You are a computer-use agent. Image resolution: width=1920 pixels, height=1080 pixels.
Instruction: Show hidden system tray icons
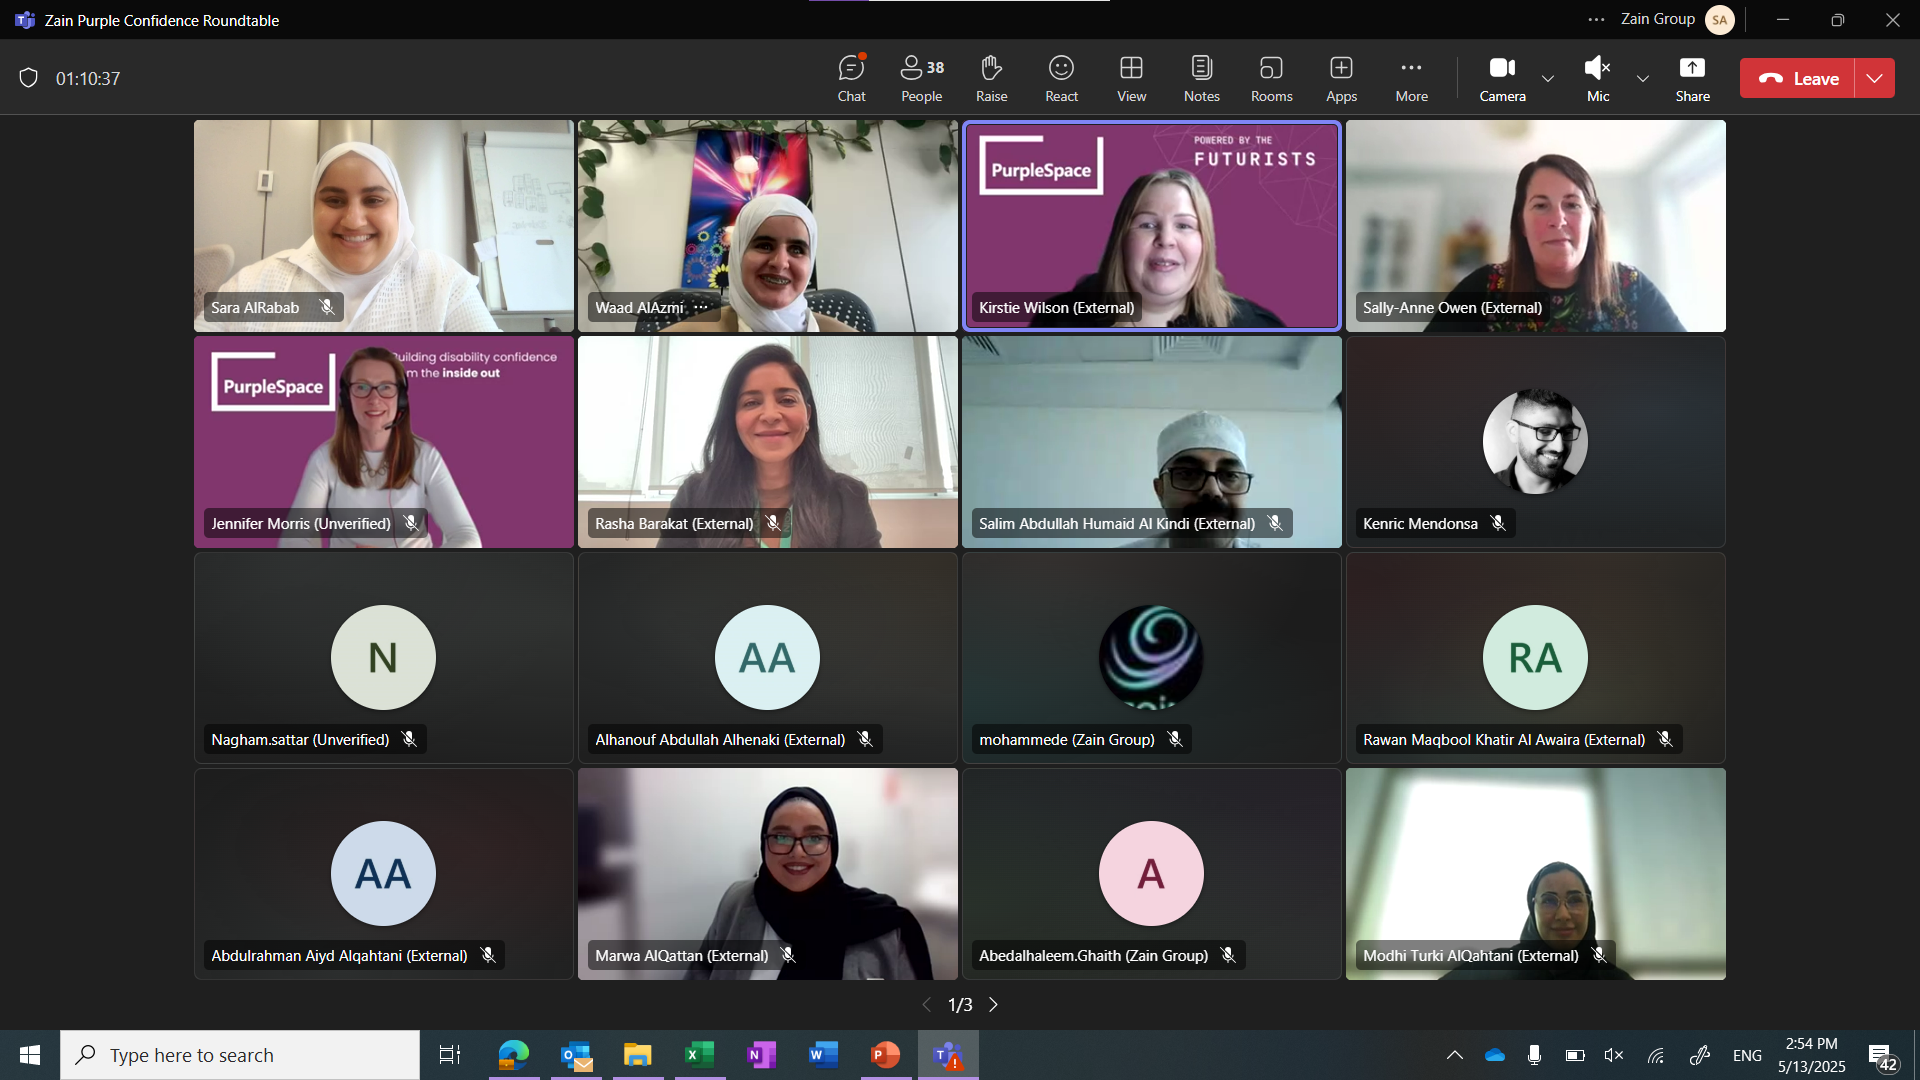[x=1455, y=1055]
